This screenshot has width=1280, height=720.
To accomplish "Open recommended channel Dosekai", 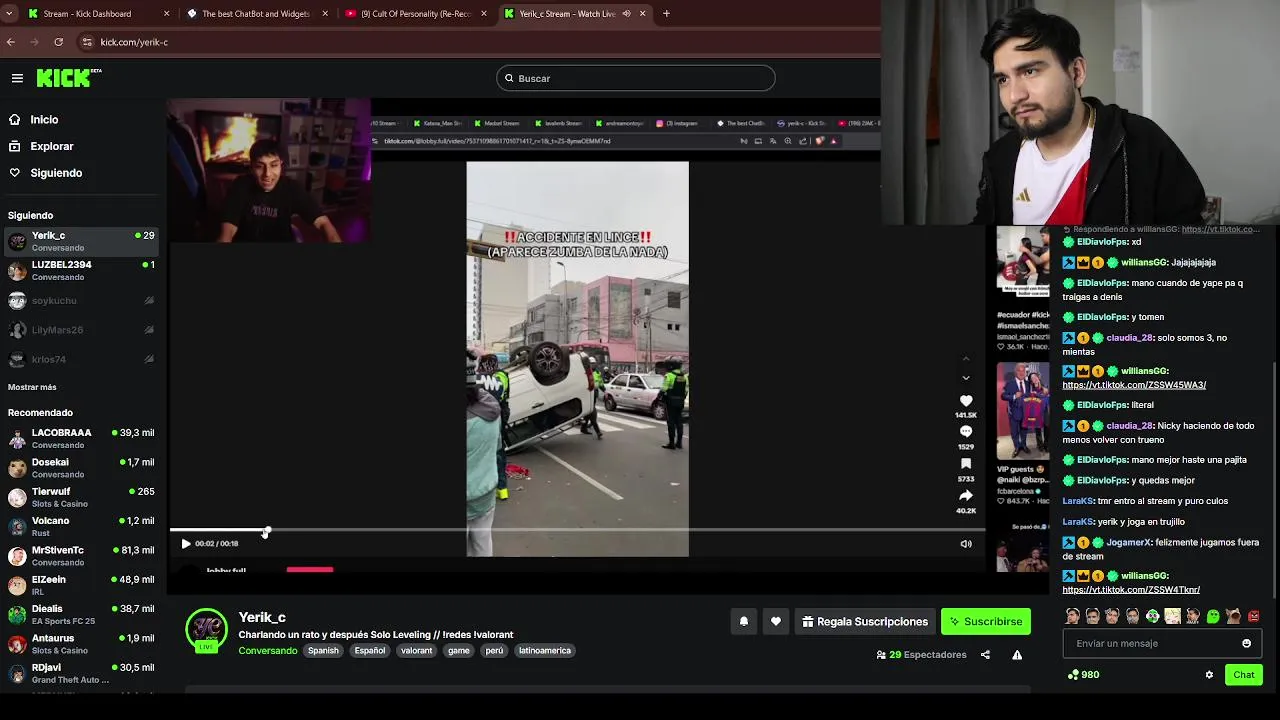I will (81, 468).
